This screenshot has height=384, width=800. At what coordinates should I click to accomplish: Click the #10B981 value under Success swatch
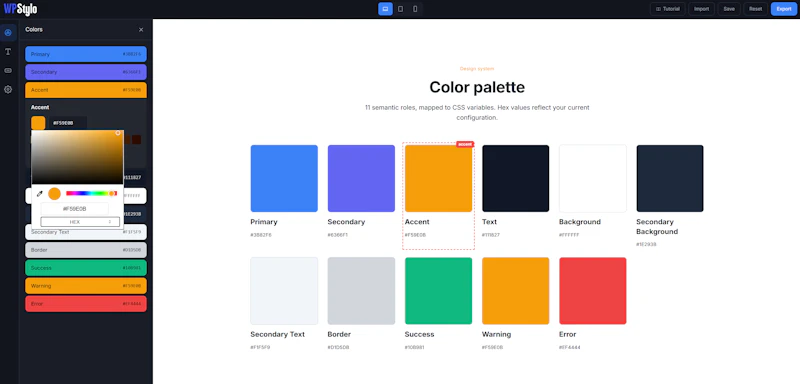415,347
